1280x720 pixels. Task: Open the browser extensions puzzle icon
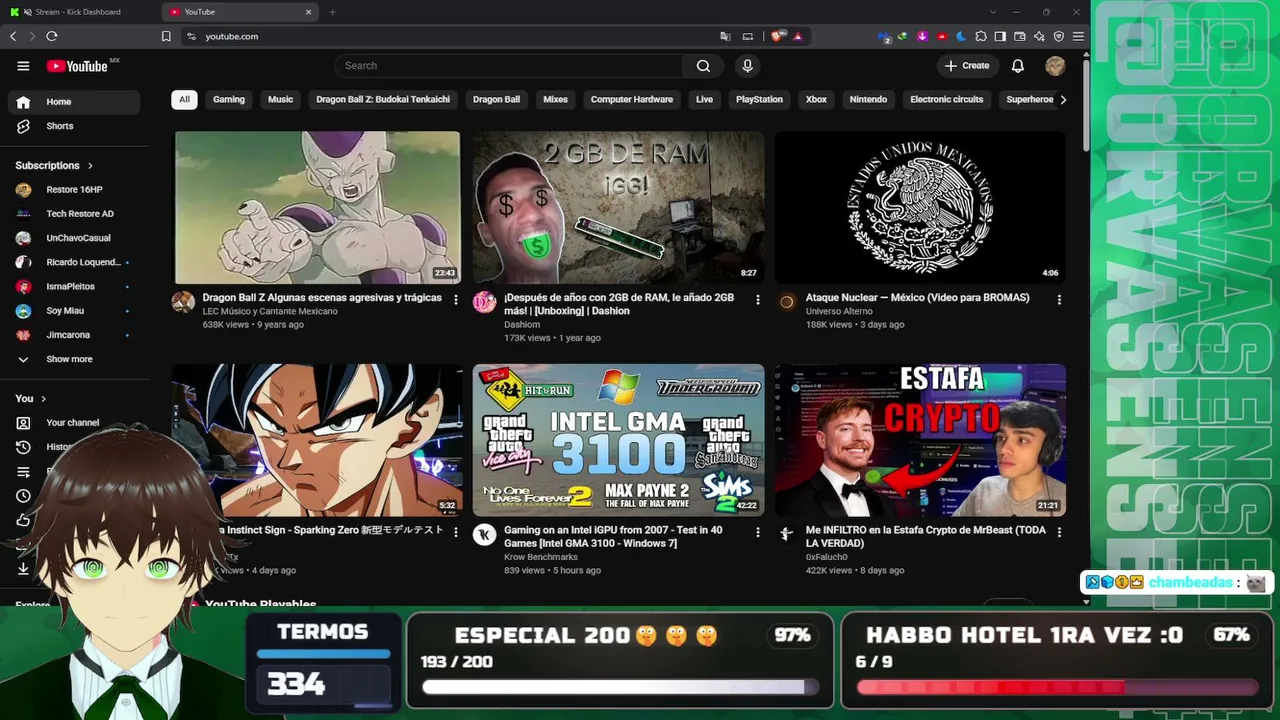coord(981,36)
